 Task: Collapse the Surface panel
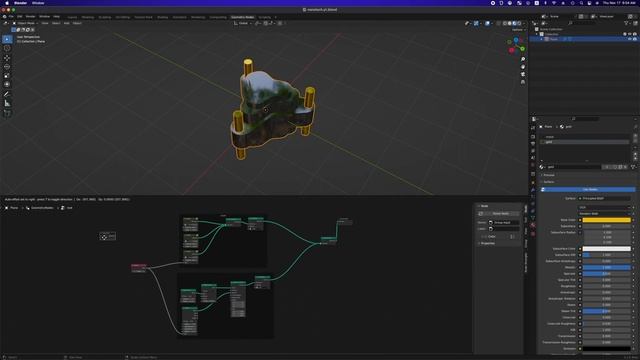point(549,182)
